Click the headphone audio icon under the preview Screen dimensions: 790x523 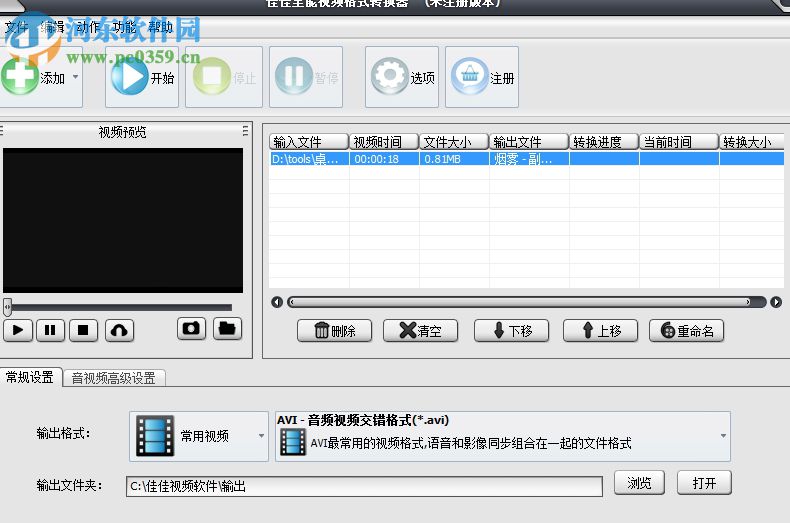click(119, 331)
